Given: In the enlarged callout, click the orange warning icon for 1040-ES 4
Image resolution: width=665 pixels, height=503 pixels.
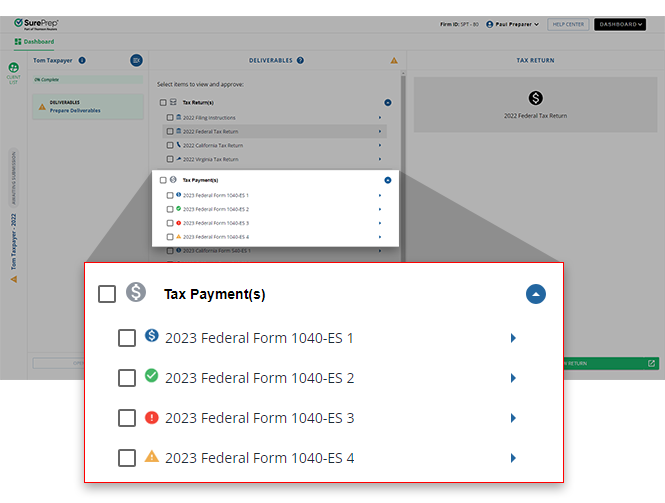Looking at the screenshot, I should click(151, 456).
